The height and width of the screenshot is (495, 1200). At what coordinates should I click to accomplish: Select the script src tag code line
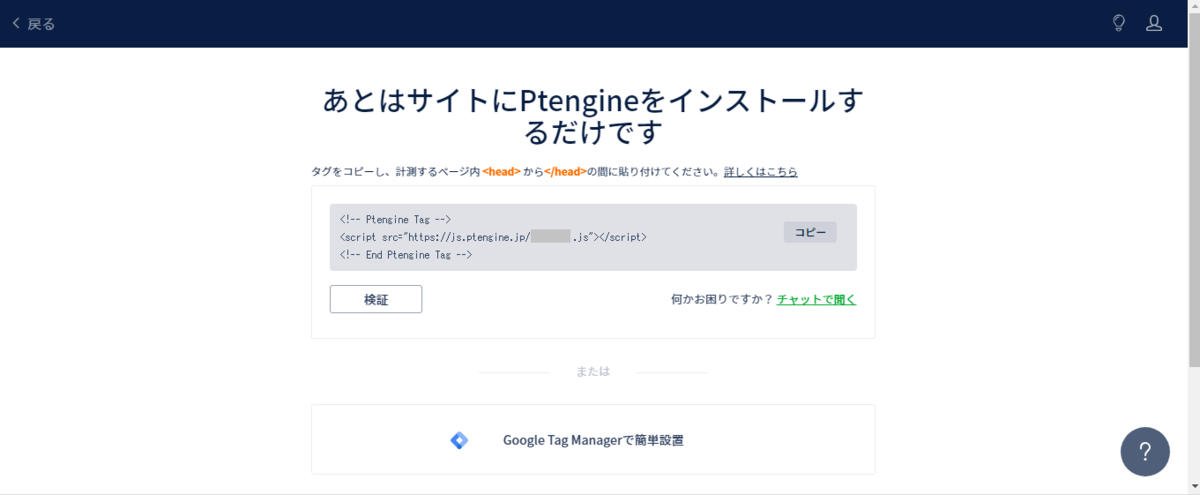point(493,237)
